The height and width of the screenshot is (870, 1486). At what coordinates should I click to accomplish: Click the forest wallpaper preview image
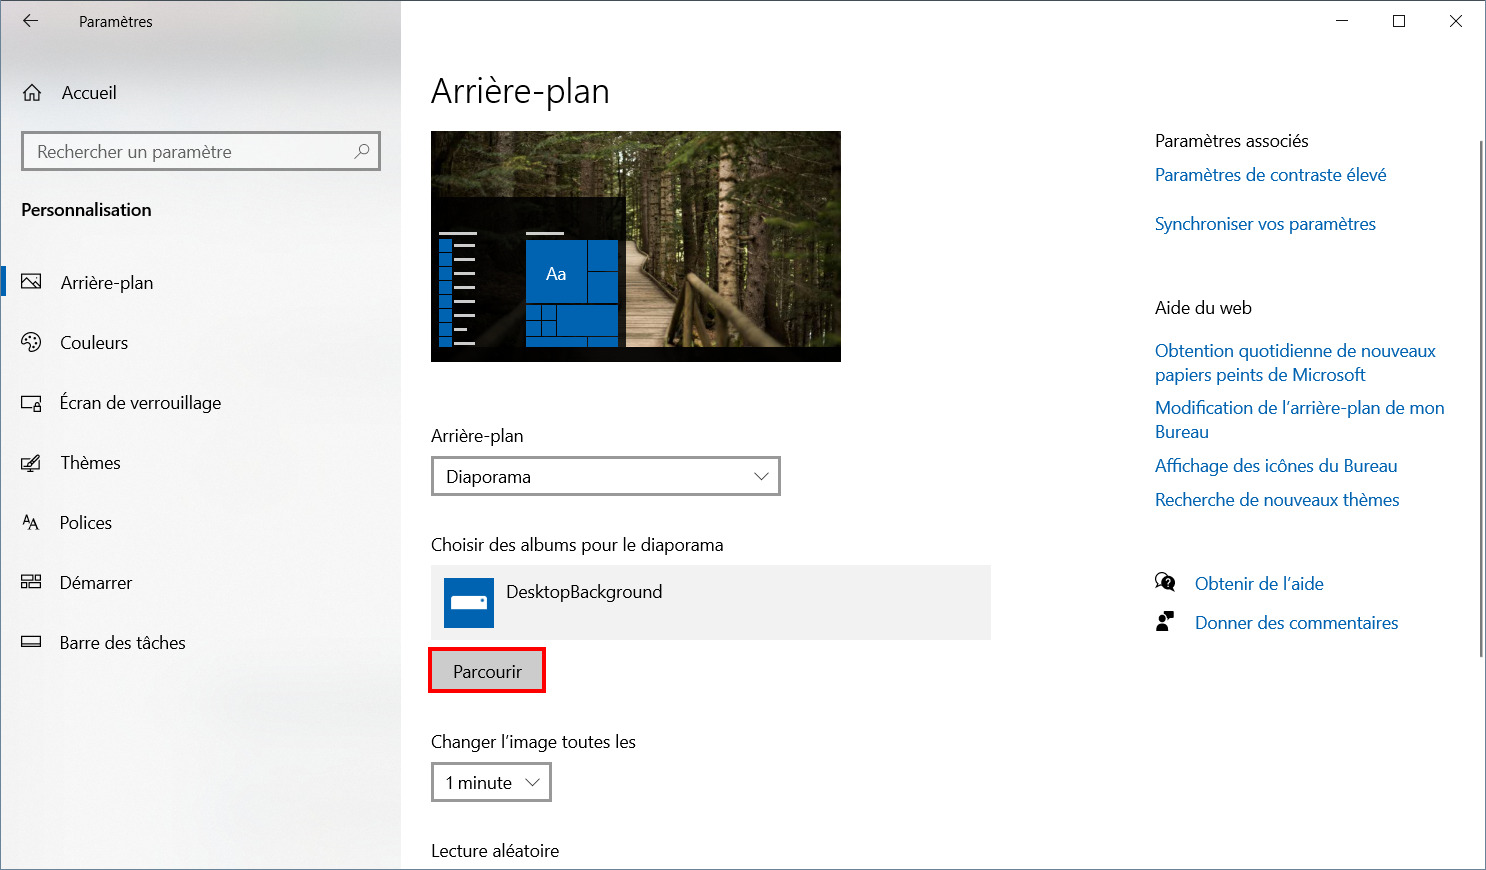(636, 246)
